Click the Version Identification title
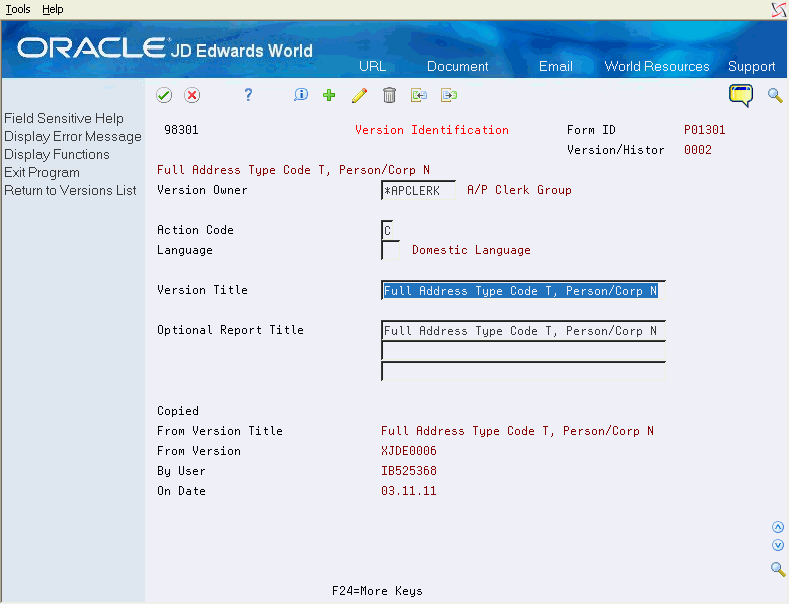This screenshot has width=789, height=604. [x=432, y=130]
